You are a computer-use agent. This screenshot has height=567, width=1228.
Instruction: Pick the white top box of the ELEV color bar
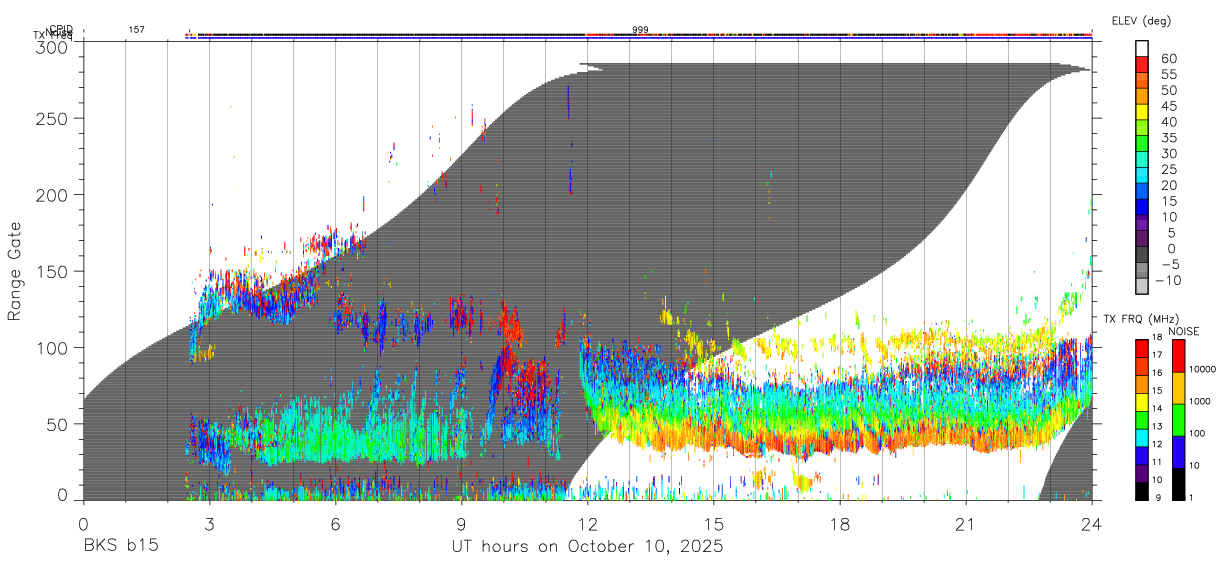pos(1142,48)
